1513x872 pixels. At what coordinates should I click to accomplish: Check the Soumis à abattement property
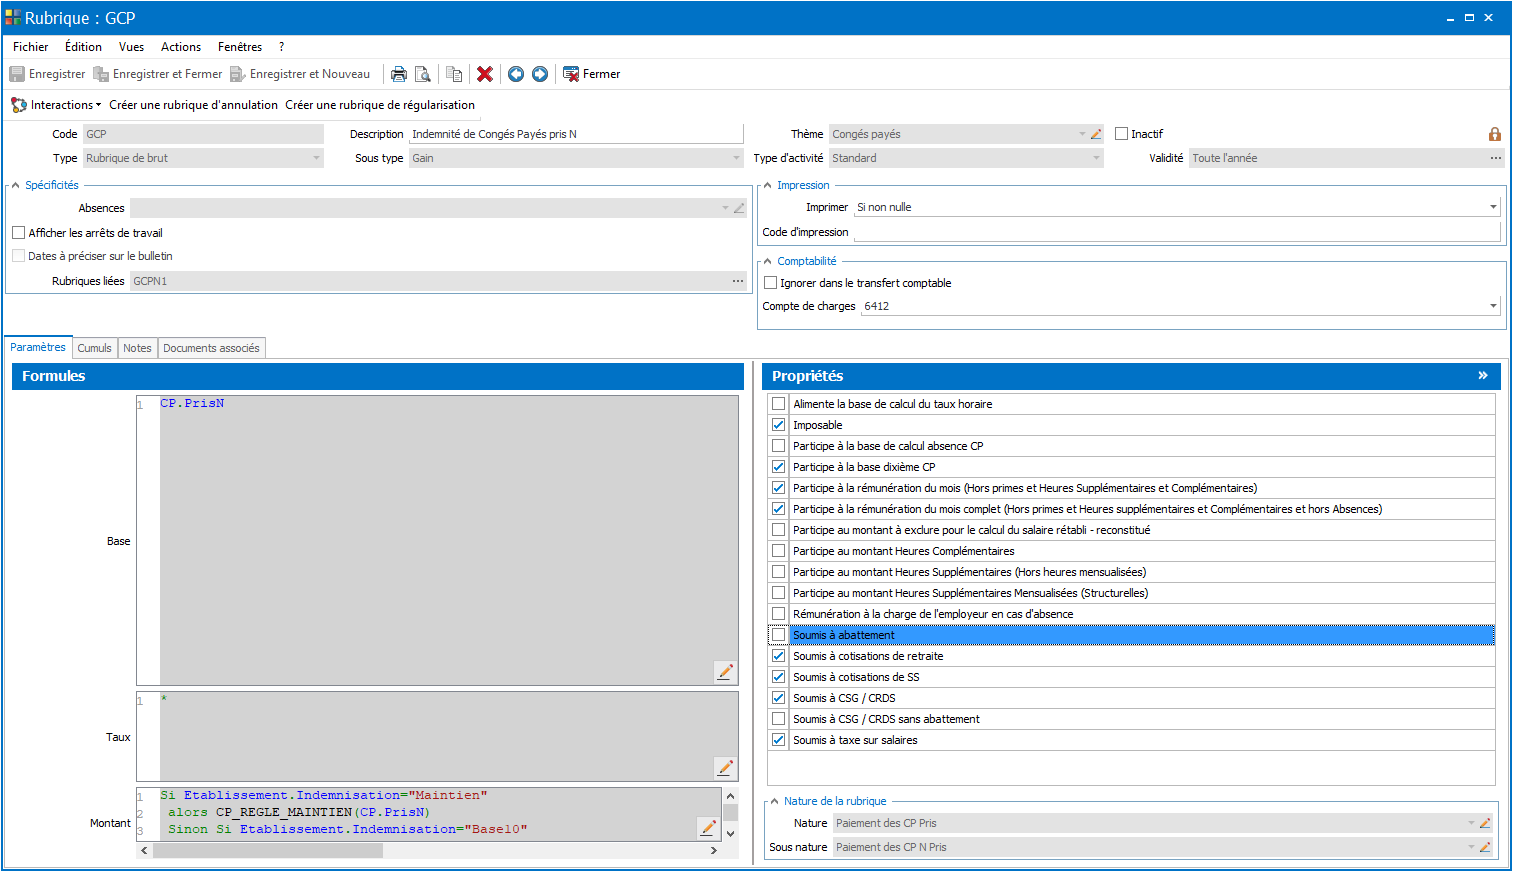(778, 635)
